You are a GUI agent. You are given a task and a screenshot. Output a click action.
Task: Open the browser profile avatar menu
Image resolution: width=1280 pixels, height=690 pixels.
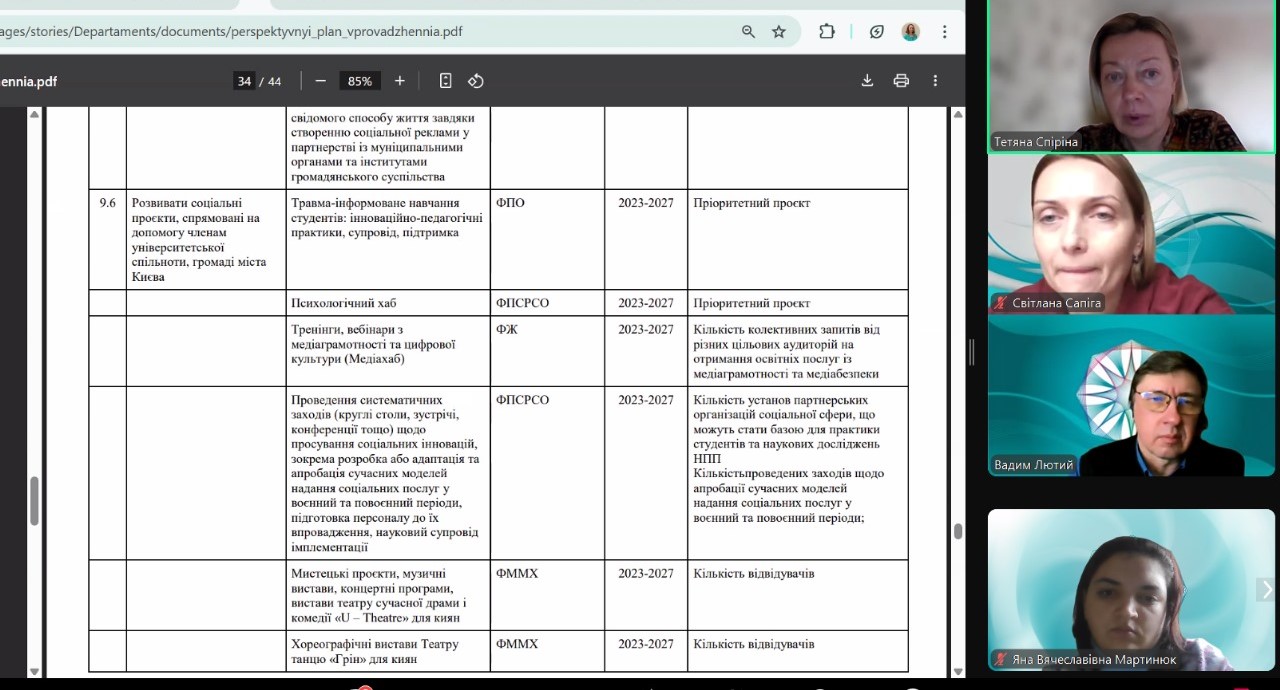[910, 31]
